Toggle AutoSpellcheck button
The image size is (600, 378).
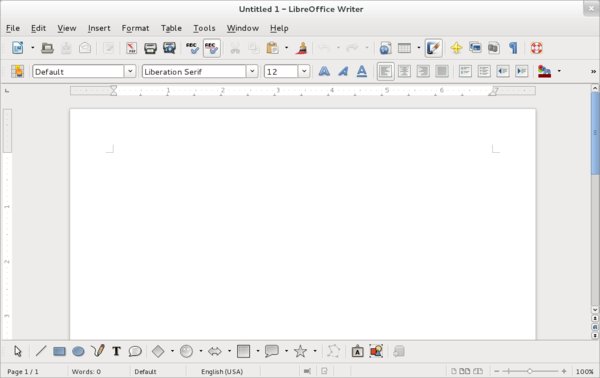pyautogui.click(x=212, y=48)
